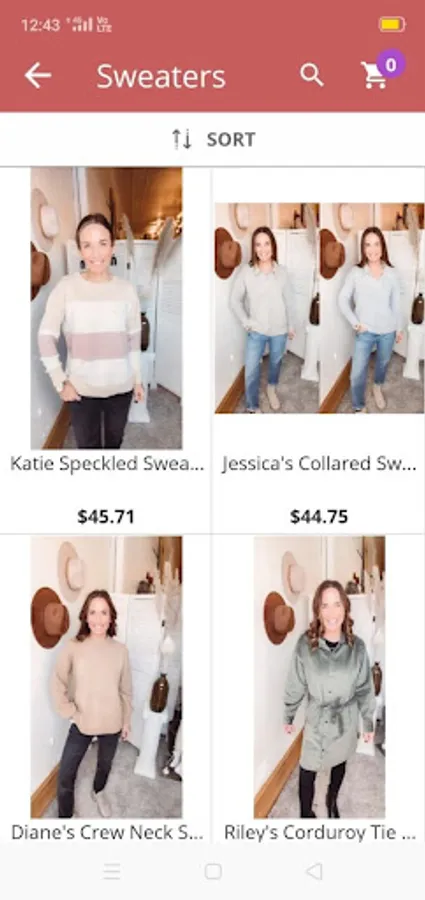Open the SORT options
The image size is (425, 900).
click(x=212, y=139)
